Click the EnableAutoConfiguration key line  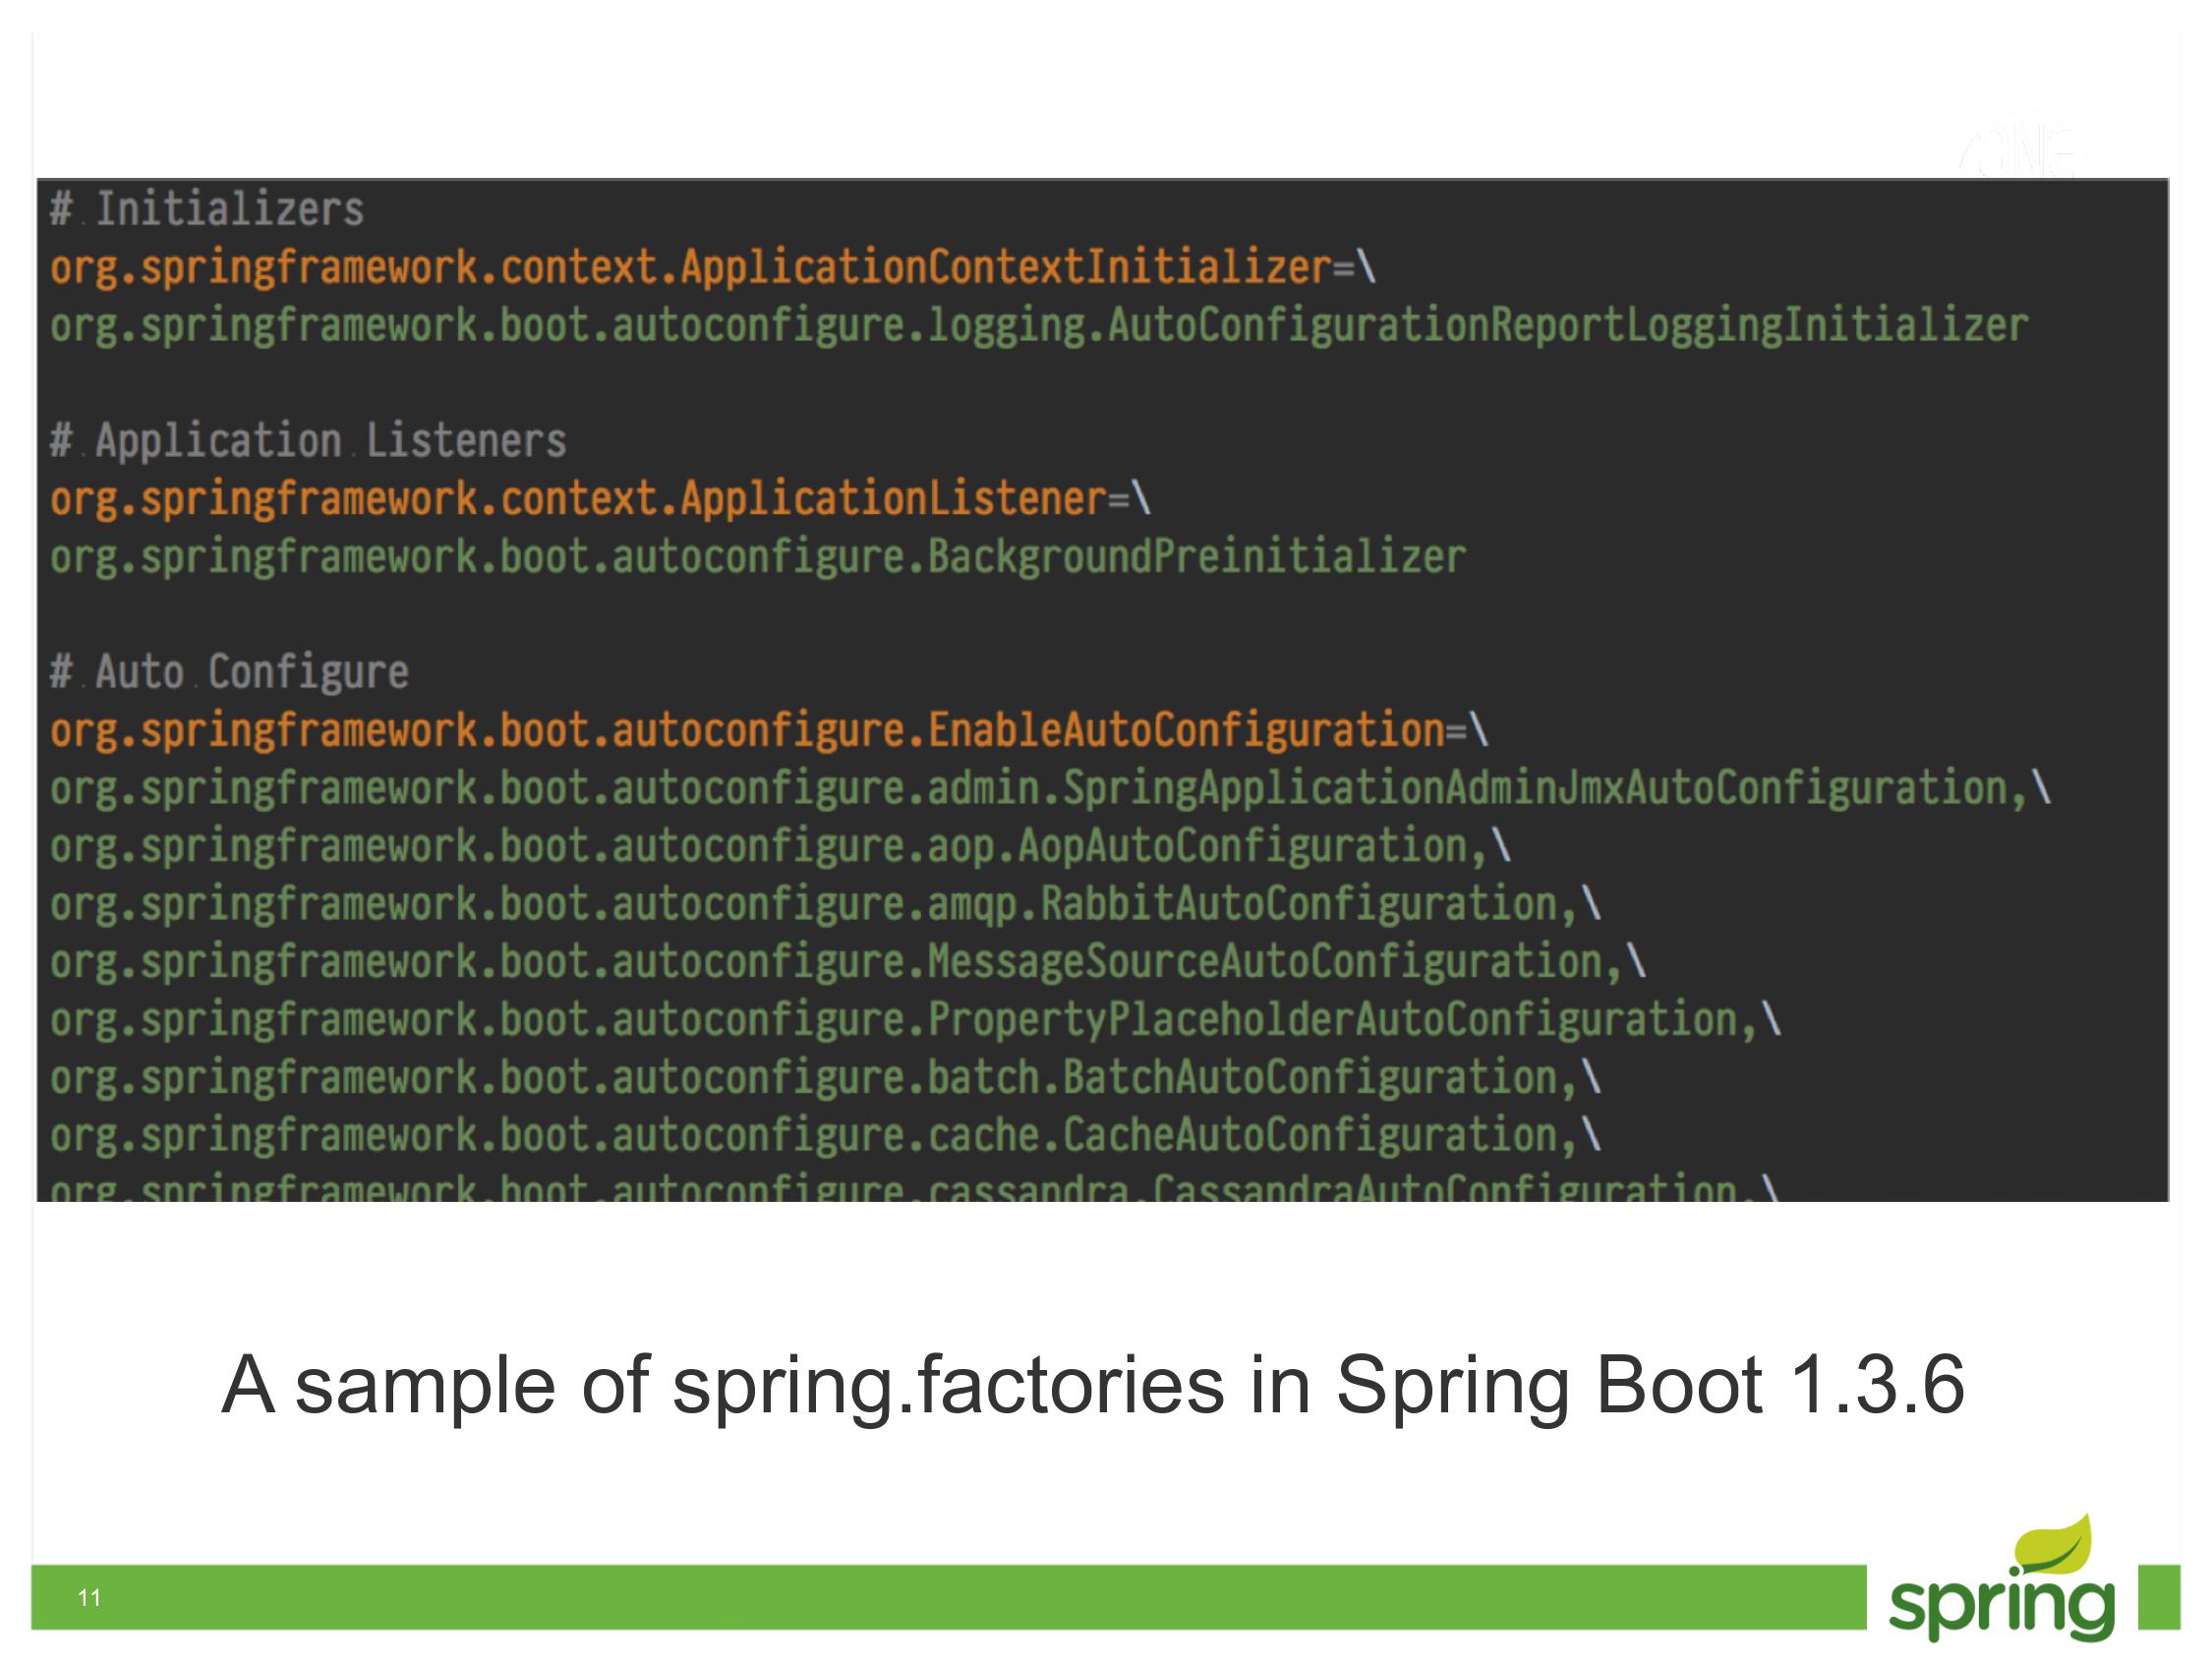768,730
